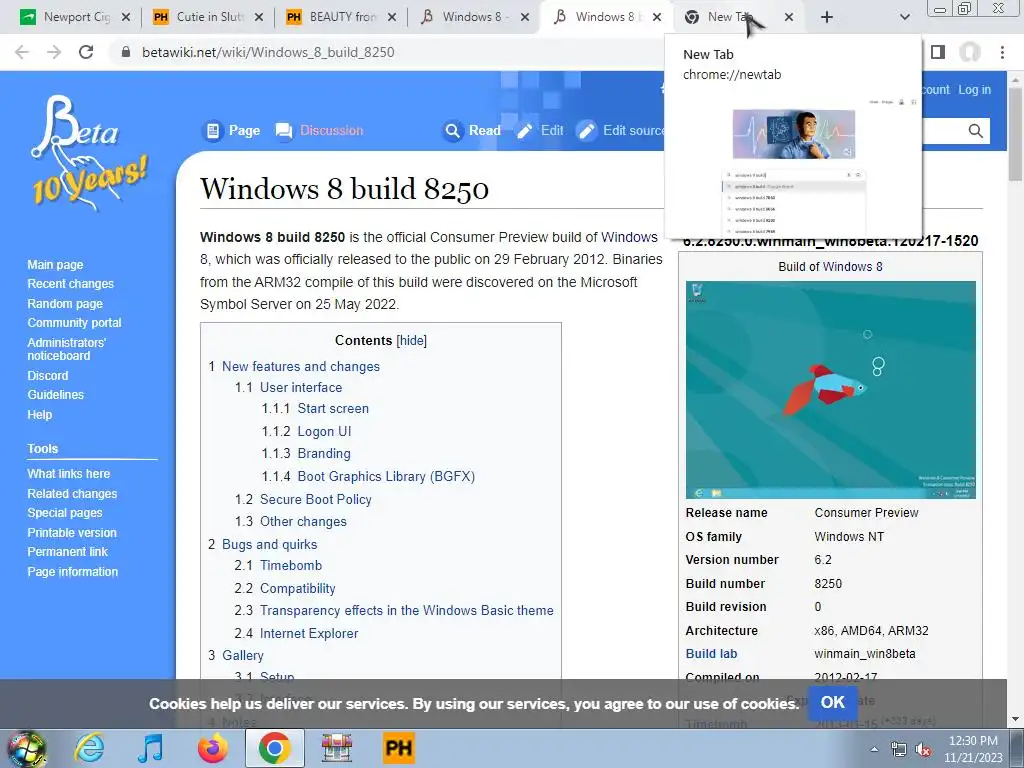
Task: Expand the tab search dropdown arrow
Action: 904,17
